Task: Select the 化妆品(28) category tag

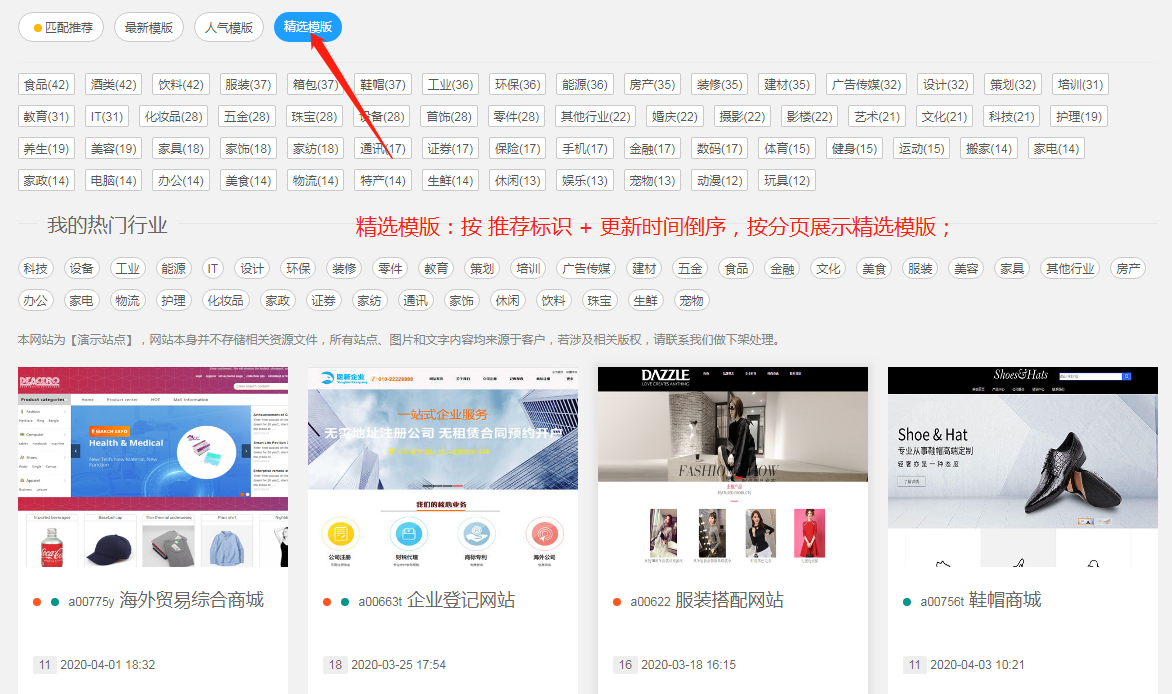Action: [173, 117]
